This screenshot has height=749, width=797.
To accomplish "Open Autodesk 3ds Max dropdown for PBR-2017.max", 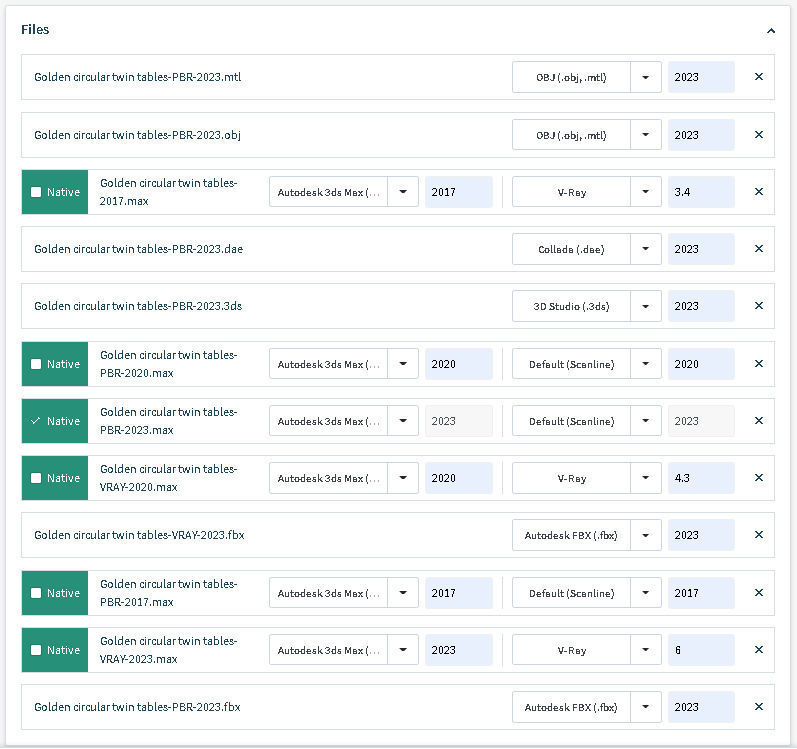I will click(x=403, y=593).
